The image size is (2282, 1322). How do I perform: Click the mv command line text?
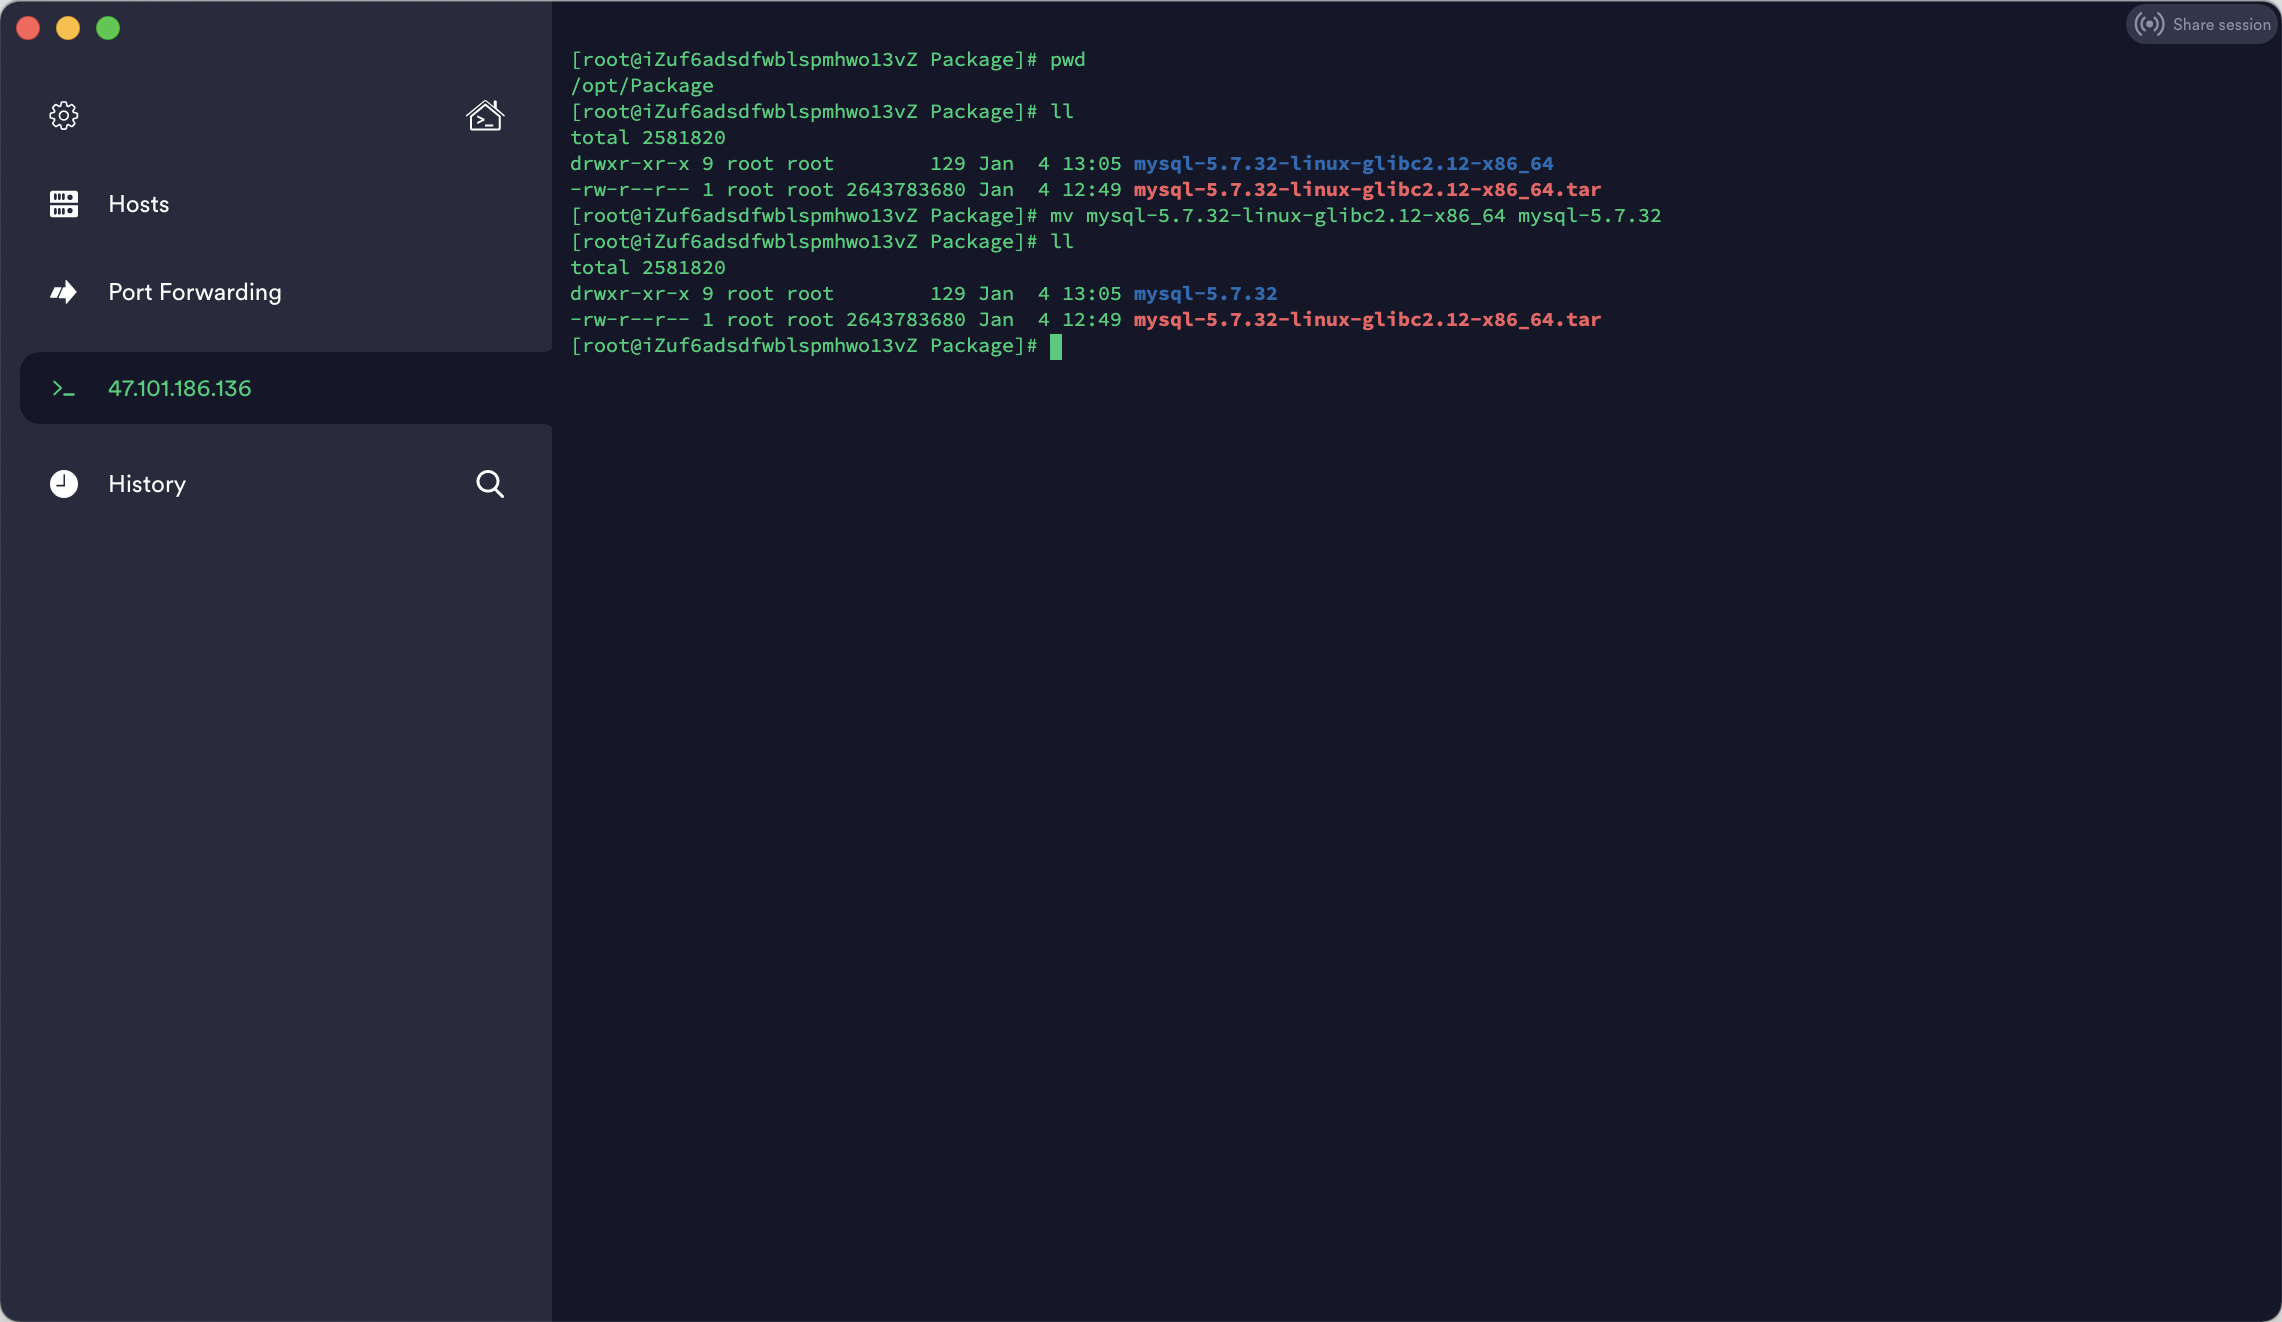1355,216
